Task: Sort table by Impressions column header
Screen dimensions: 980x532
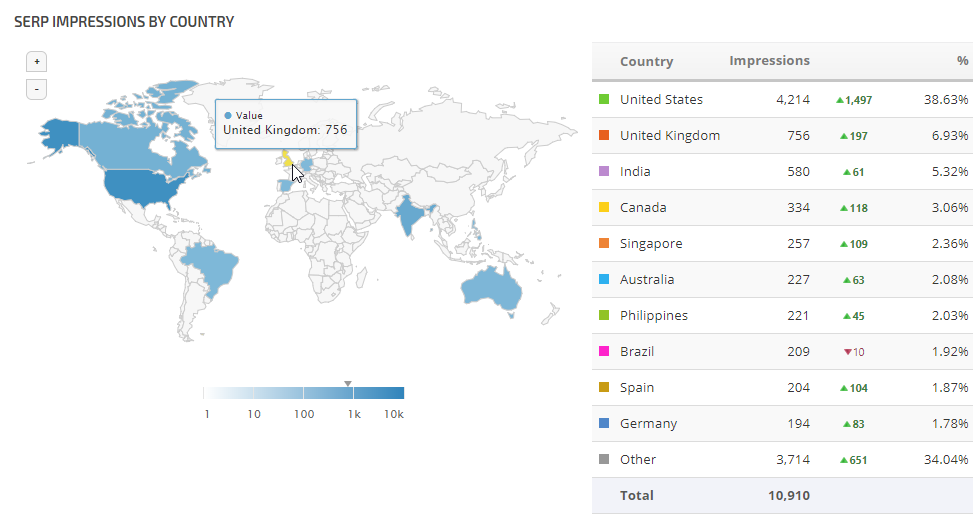Action: [x=769, y=61]
